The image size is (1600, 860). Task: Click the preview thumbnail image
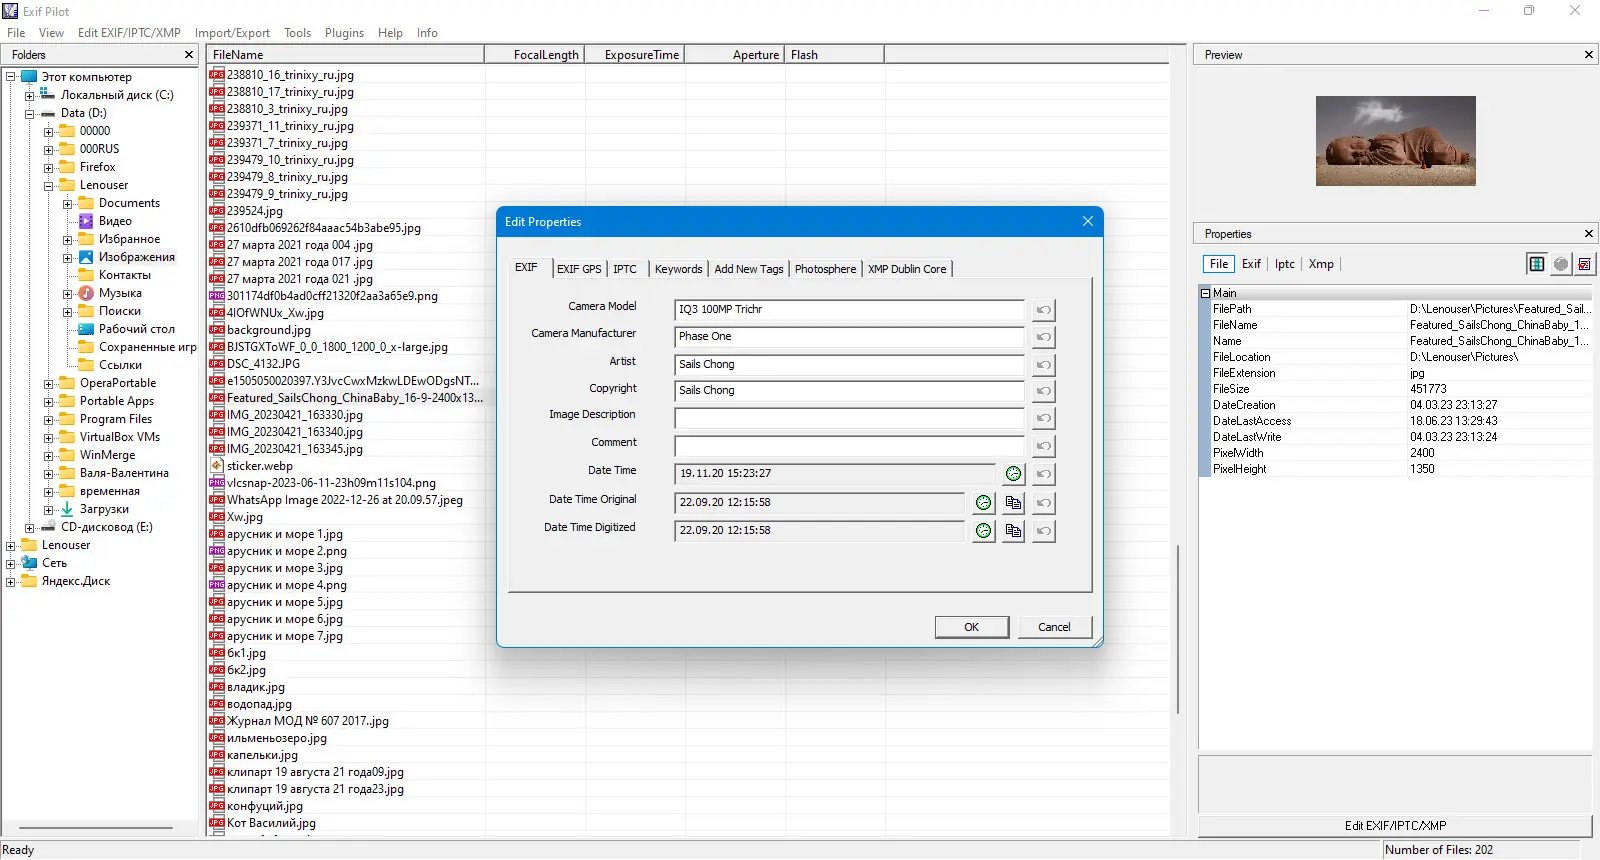1395,141
